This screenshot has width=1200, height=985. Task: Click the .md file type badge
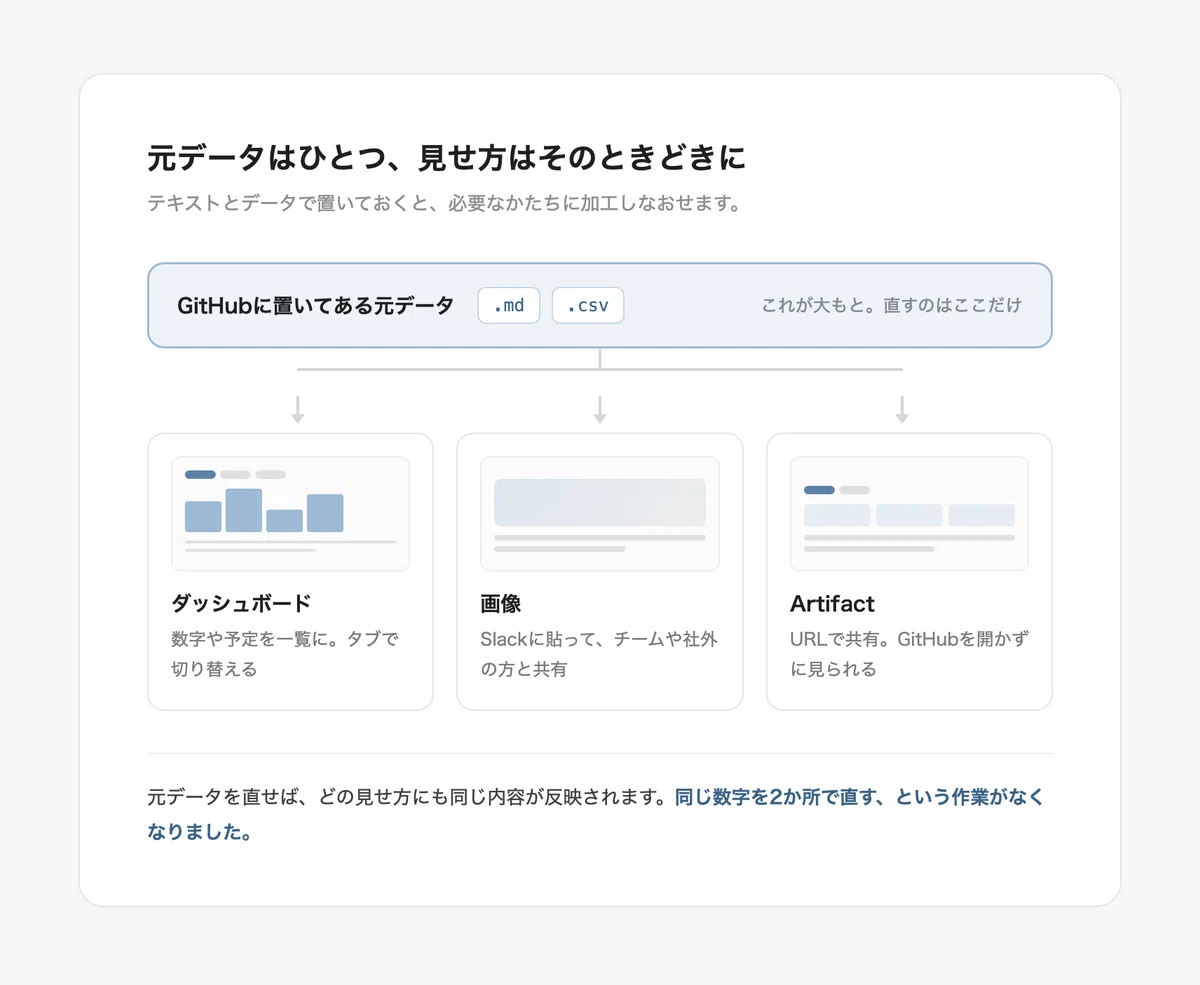click(x=509, y=305)
